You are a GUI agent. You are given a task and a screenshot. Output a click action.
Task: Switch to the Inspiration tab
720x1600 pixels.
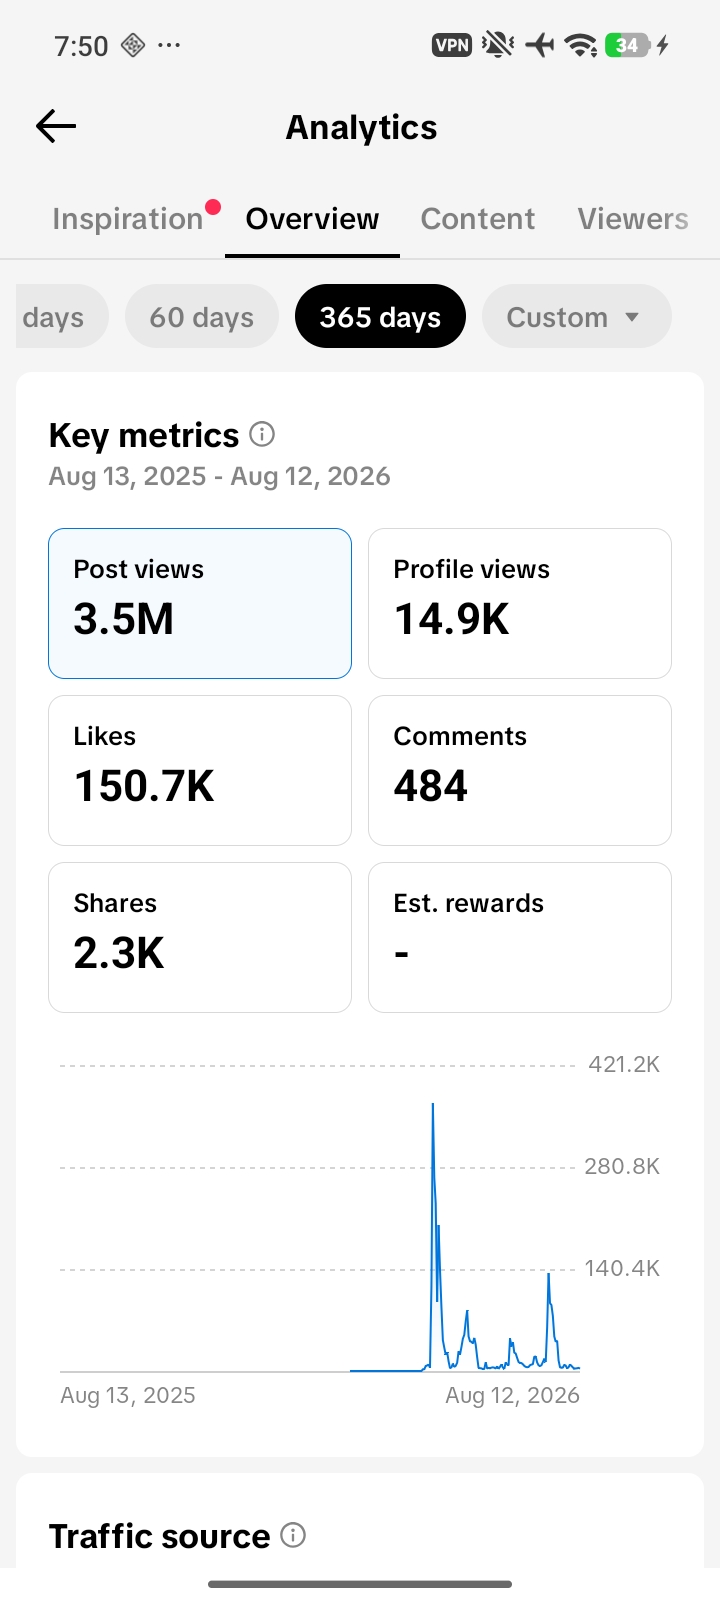pos(128,219)
